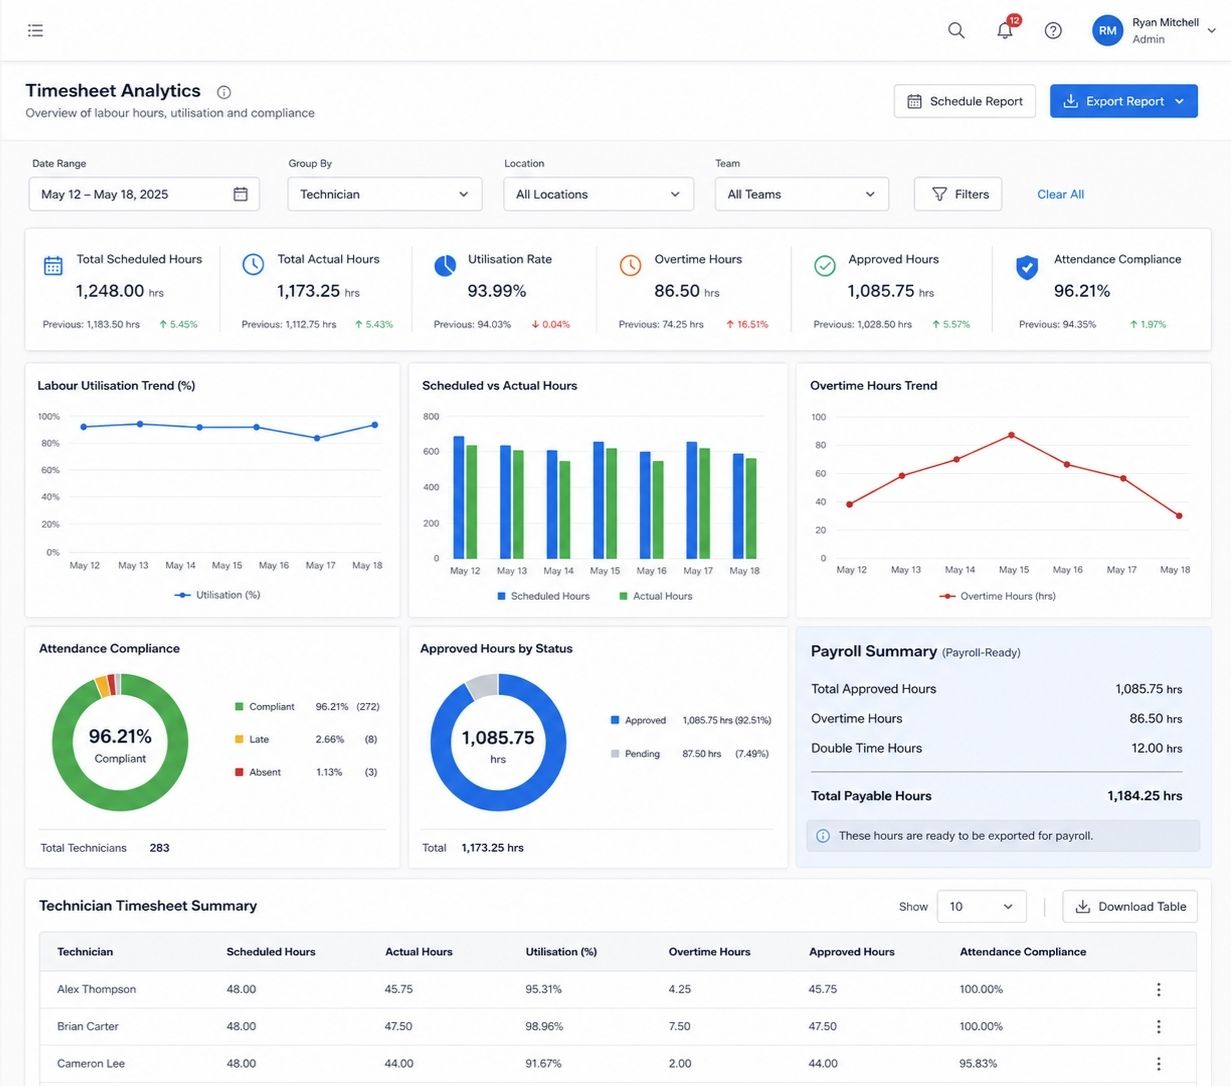The height and width of the screenshot is (1086, 1231).
Task: Open the All Locations dropdown
Action: (598, 194)
